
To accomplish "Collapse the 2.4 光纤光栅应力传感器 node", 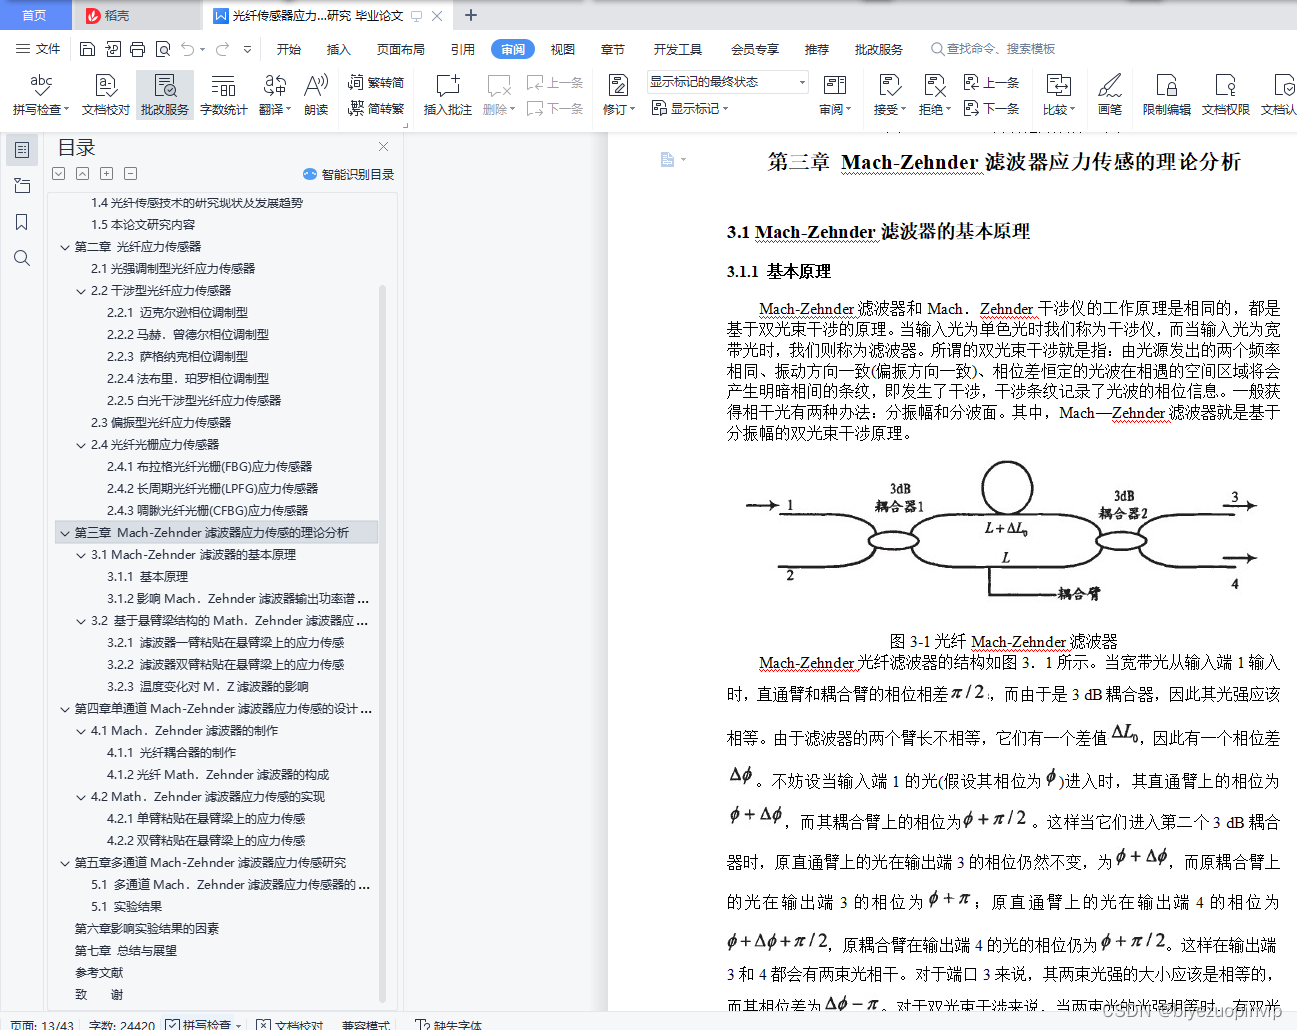I will click(x=81, y=445).
